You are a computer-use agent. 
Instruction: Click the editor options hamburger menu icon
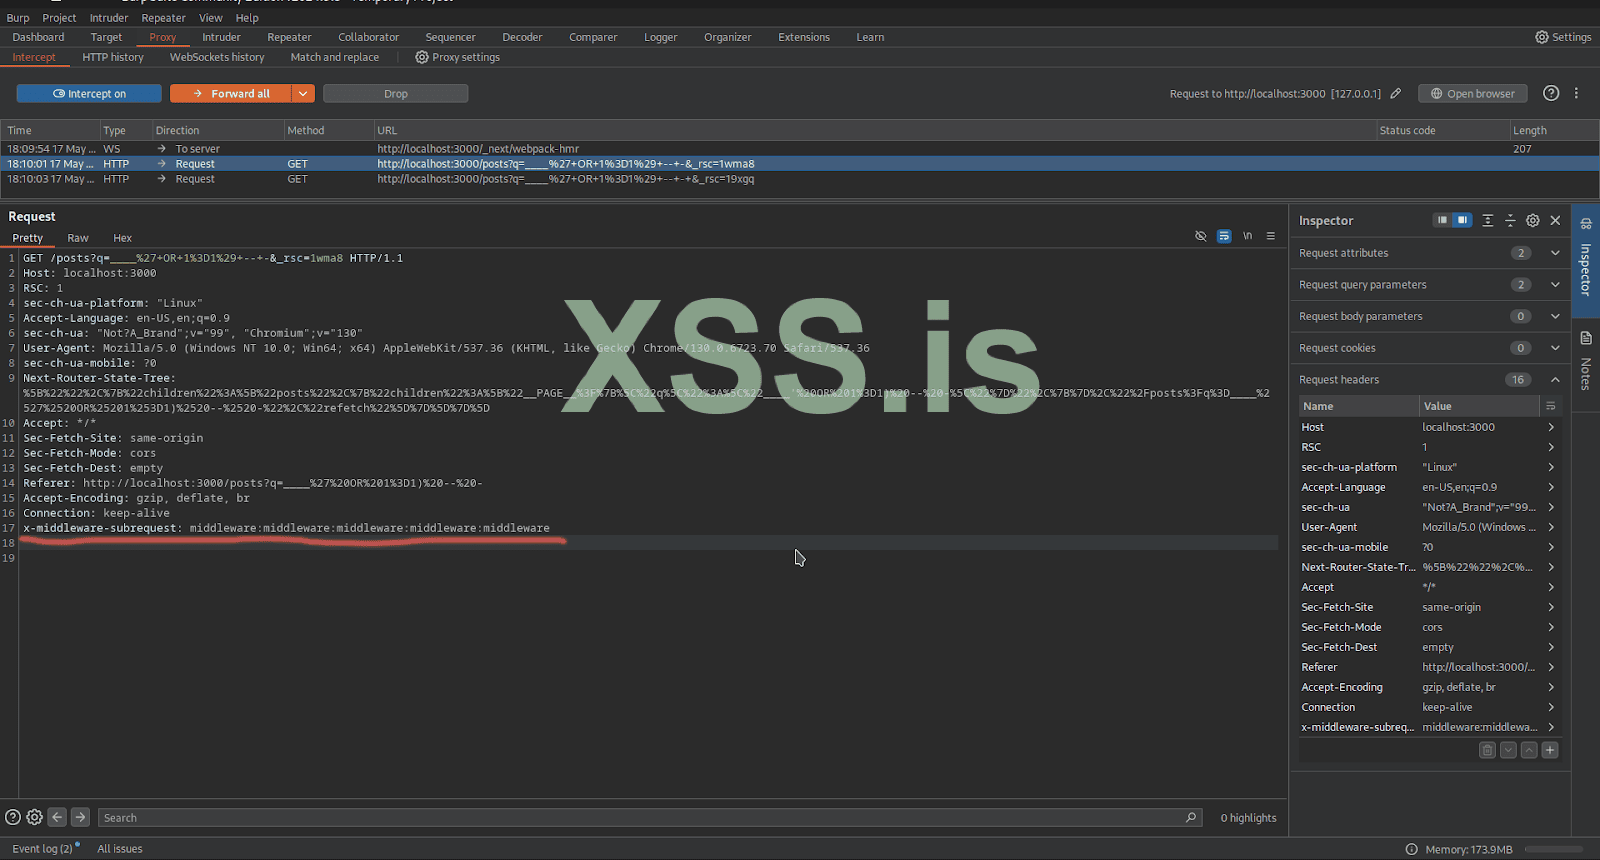(1271, 236)
